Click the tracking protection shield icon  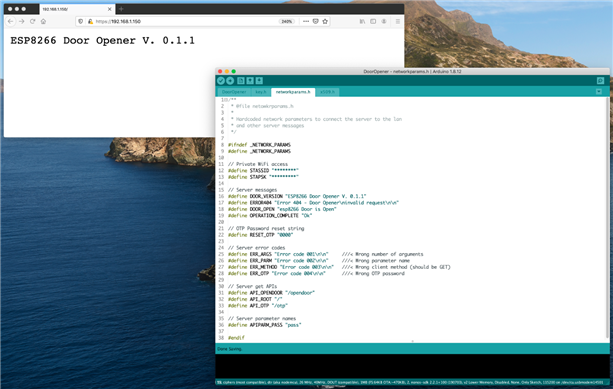click(x=81, y=22)
